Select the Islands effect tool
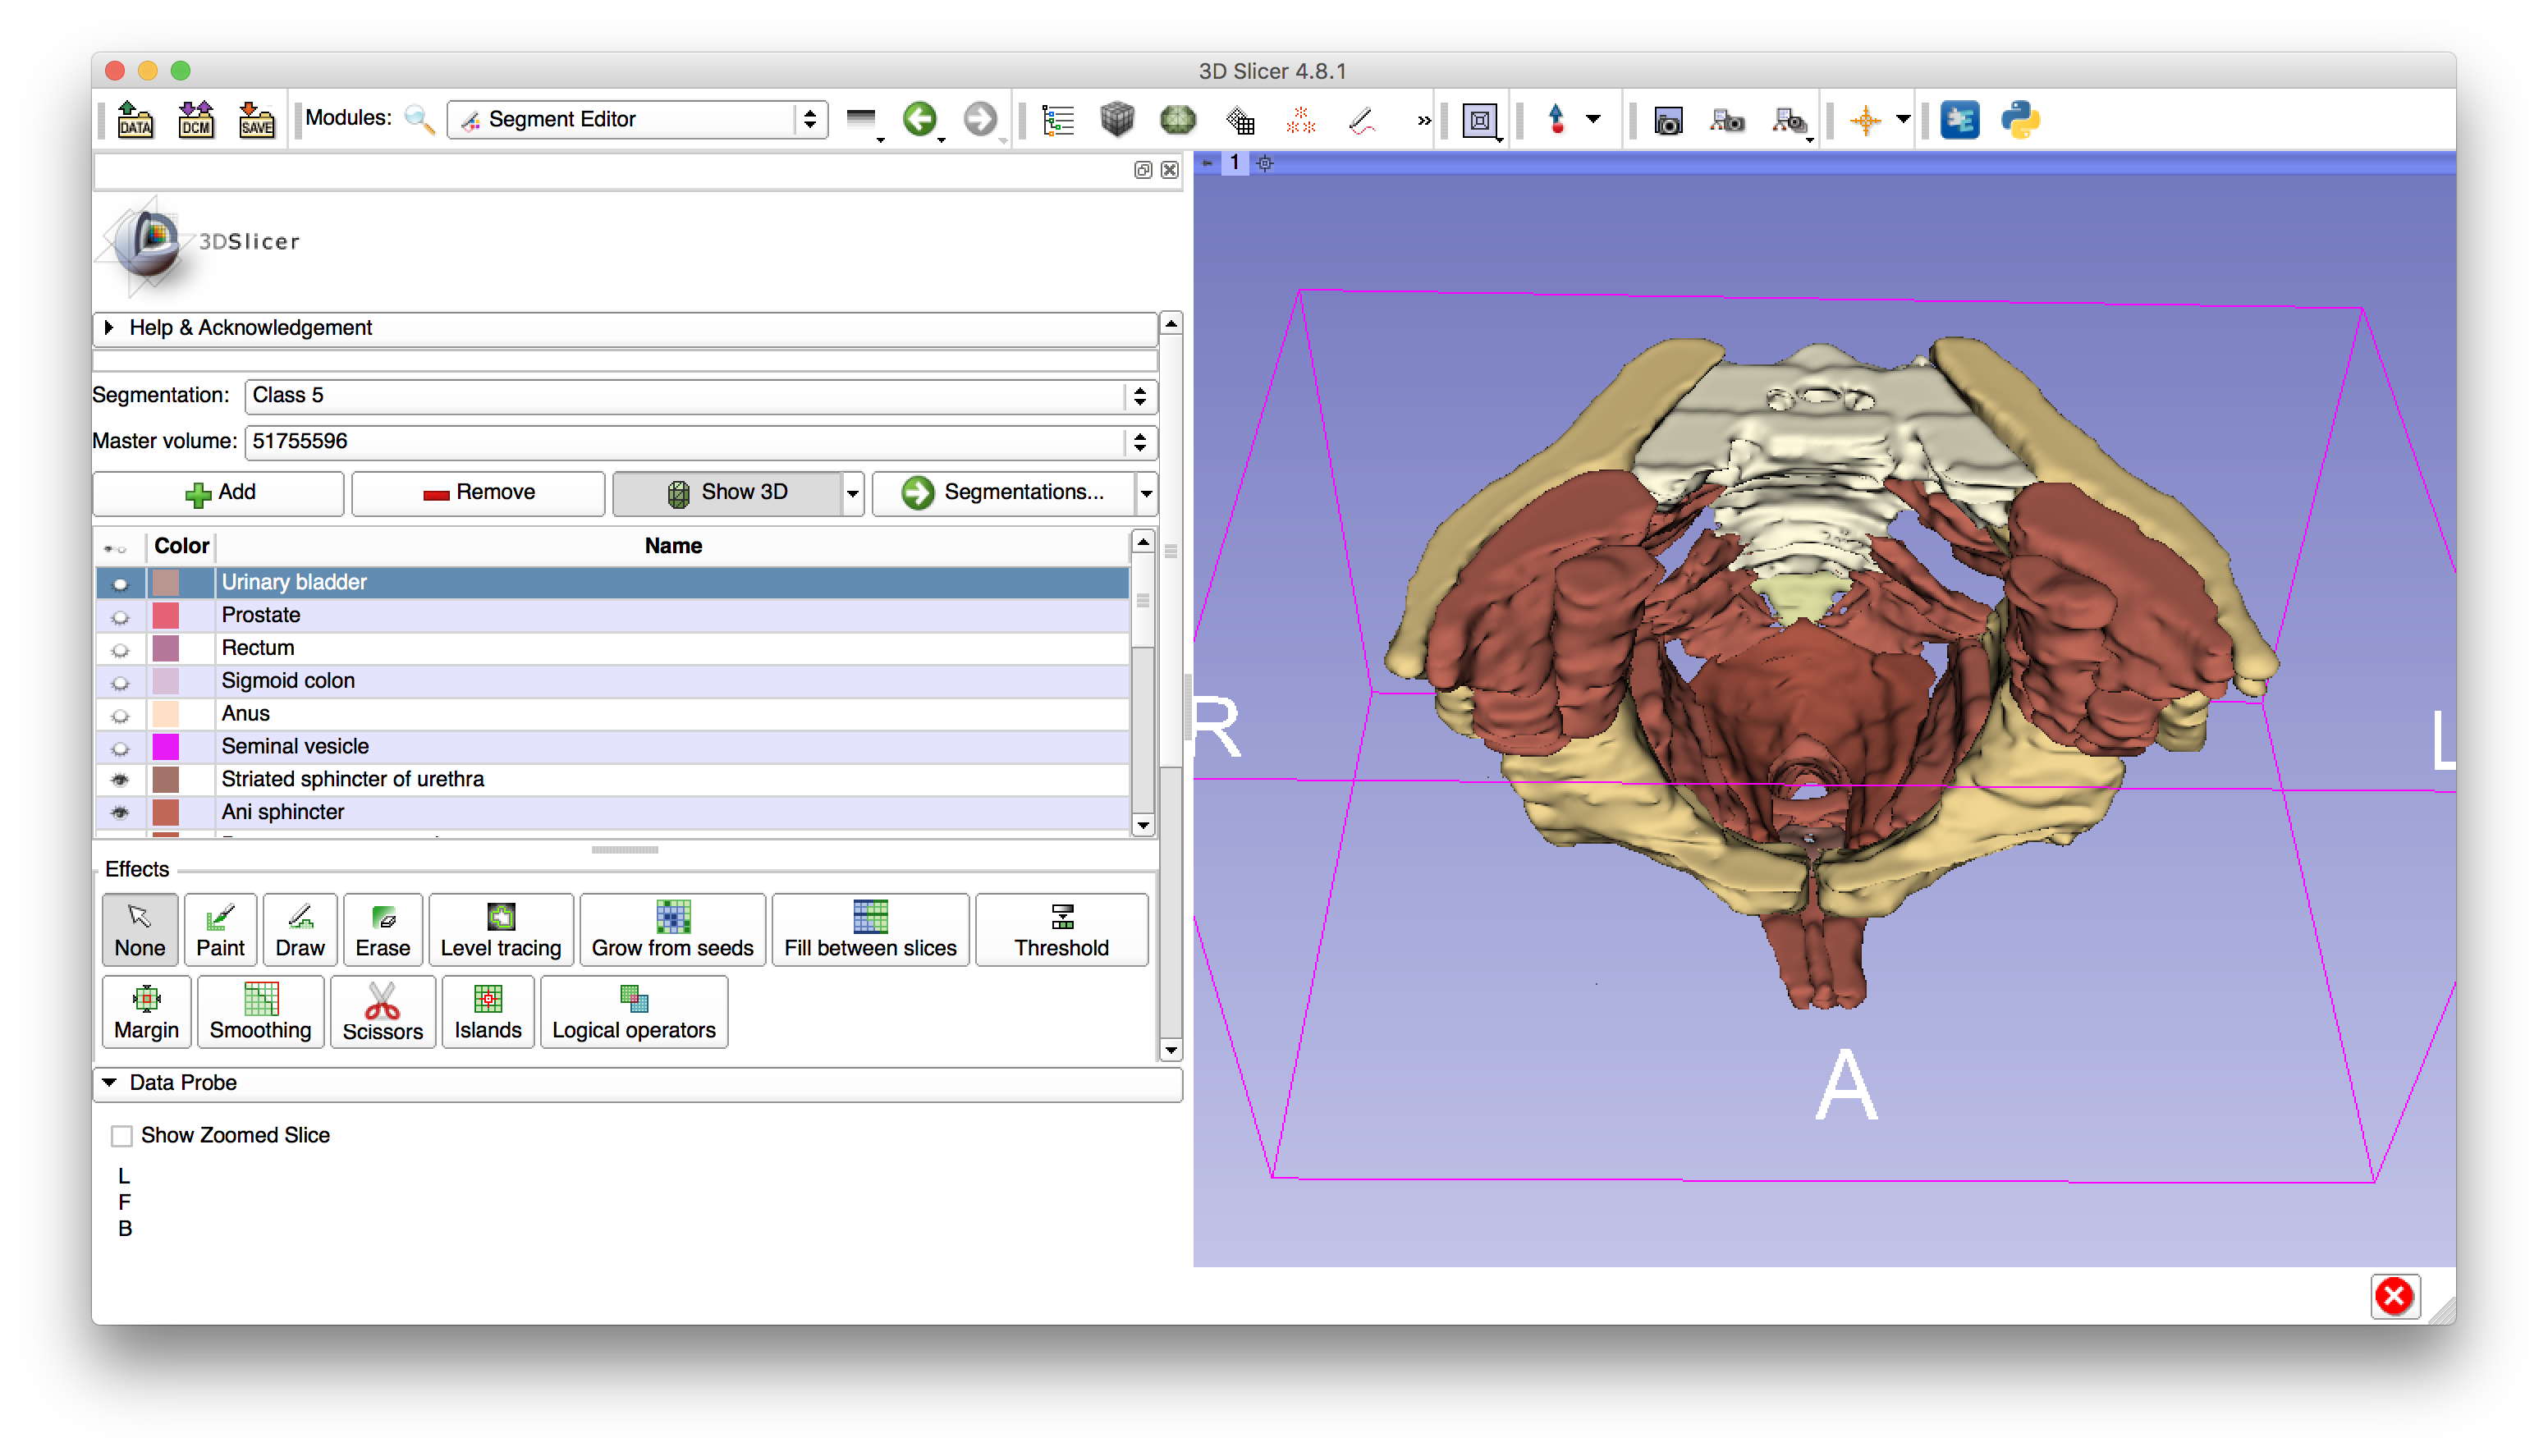 487,1012
